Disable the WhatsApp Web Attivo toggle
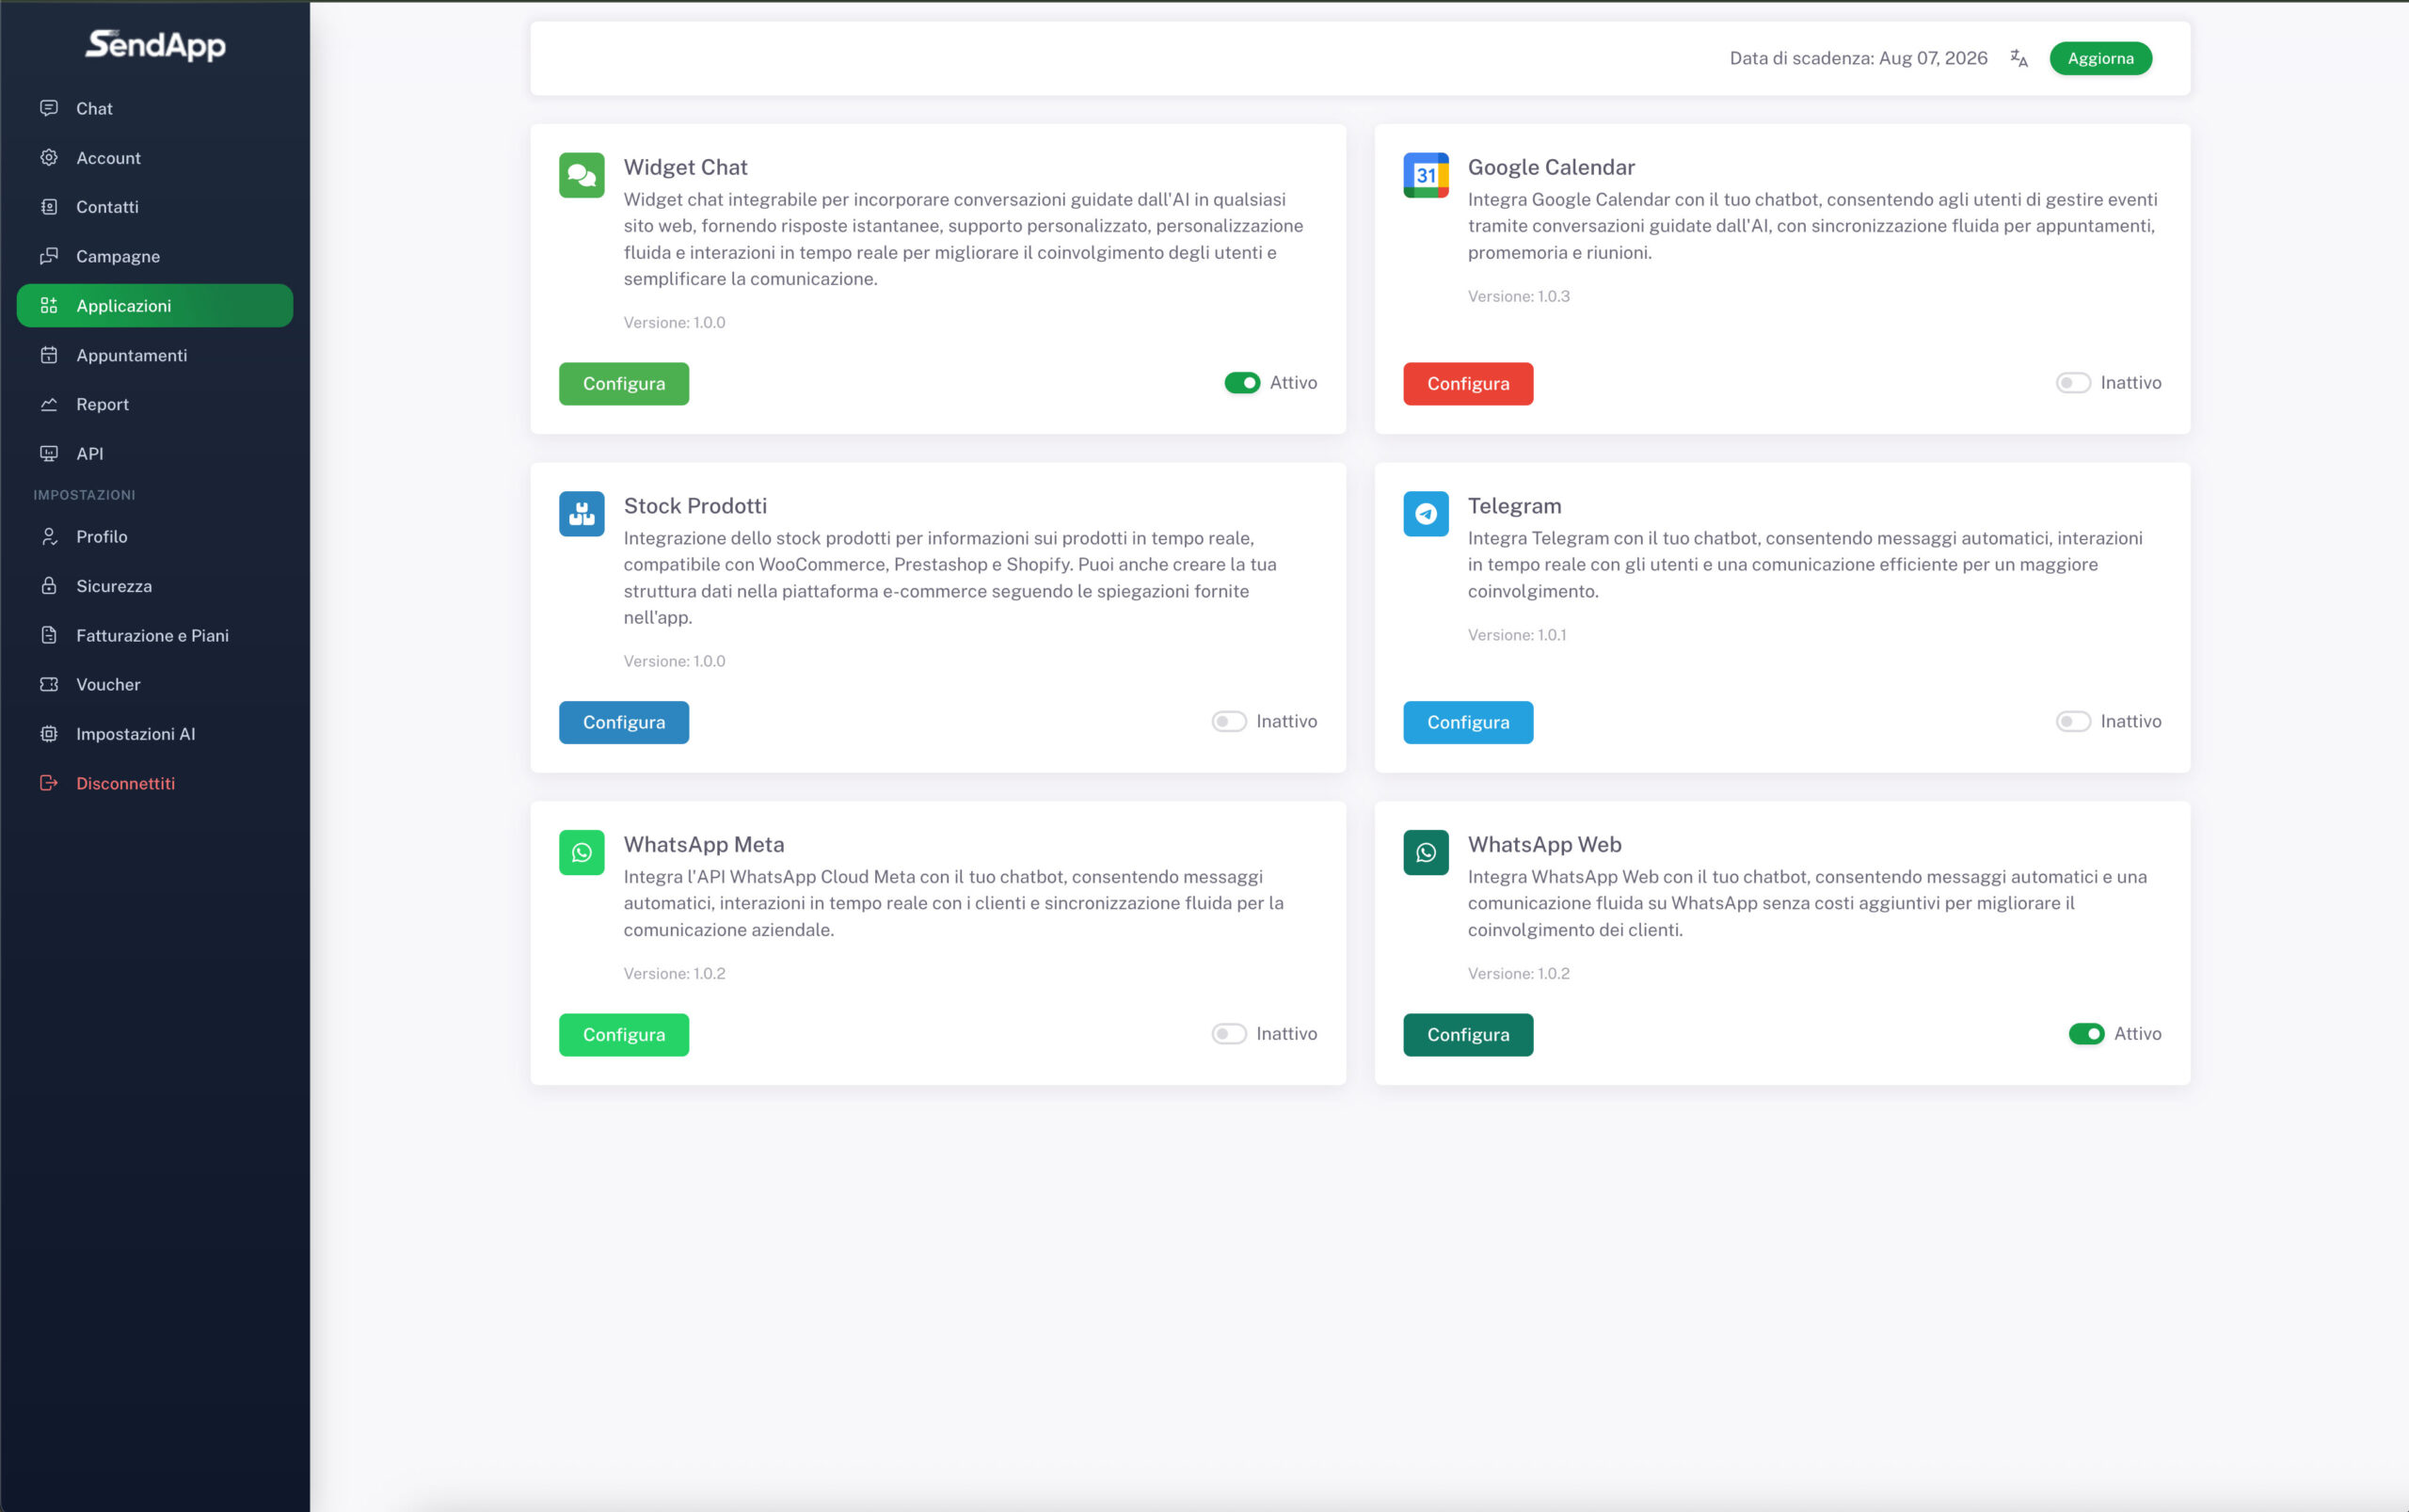 click(2086, 1034)
